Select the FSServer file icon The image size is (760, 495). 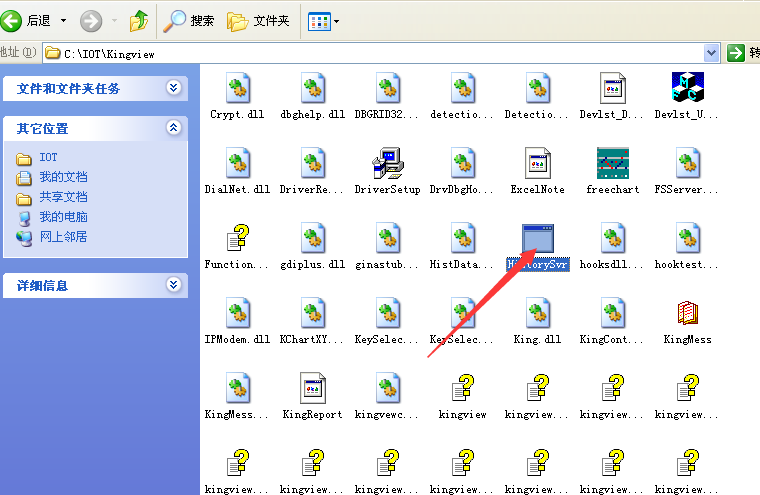(688, 163)
